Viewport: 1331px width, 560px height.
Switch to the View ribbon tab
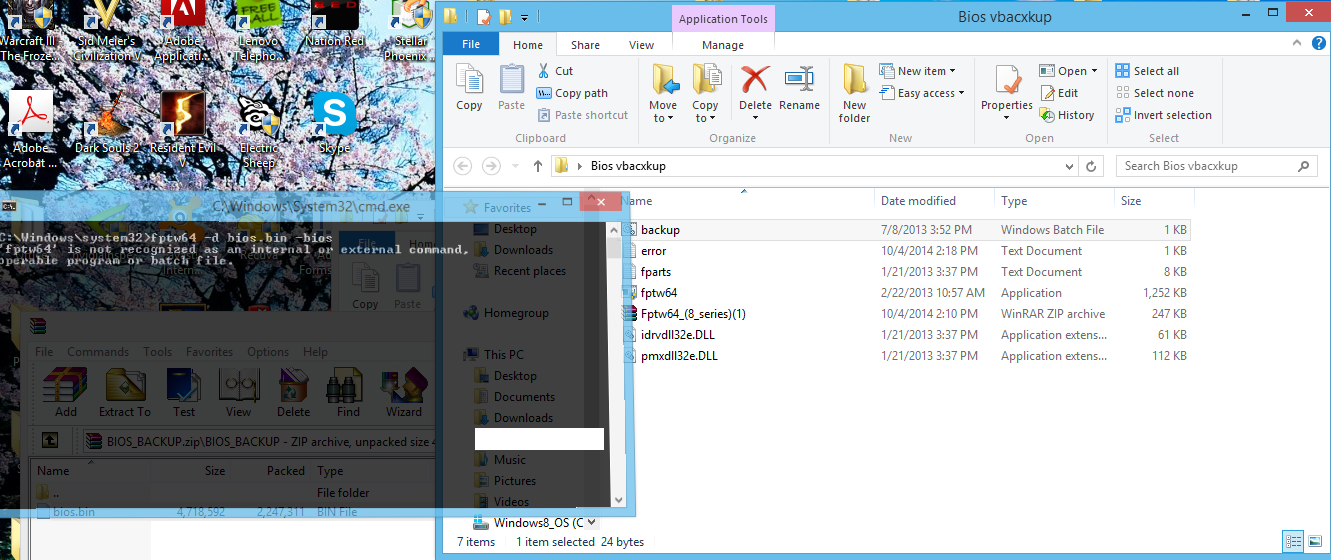(642, 45)
